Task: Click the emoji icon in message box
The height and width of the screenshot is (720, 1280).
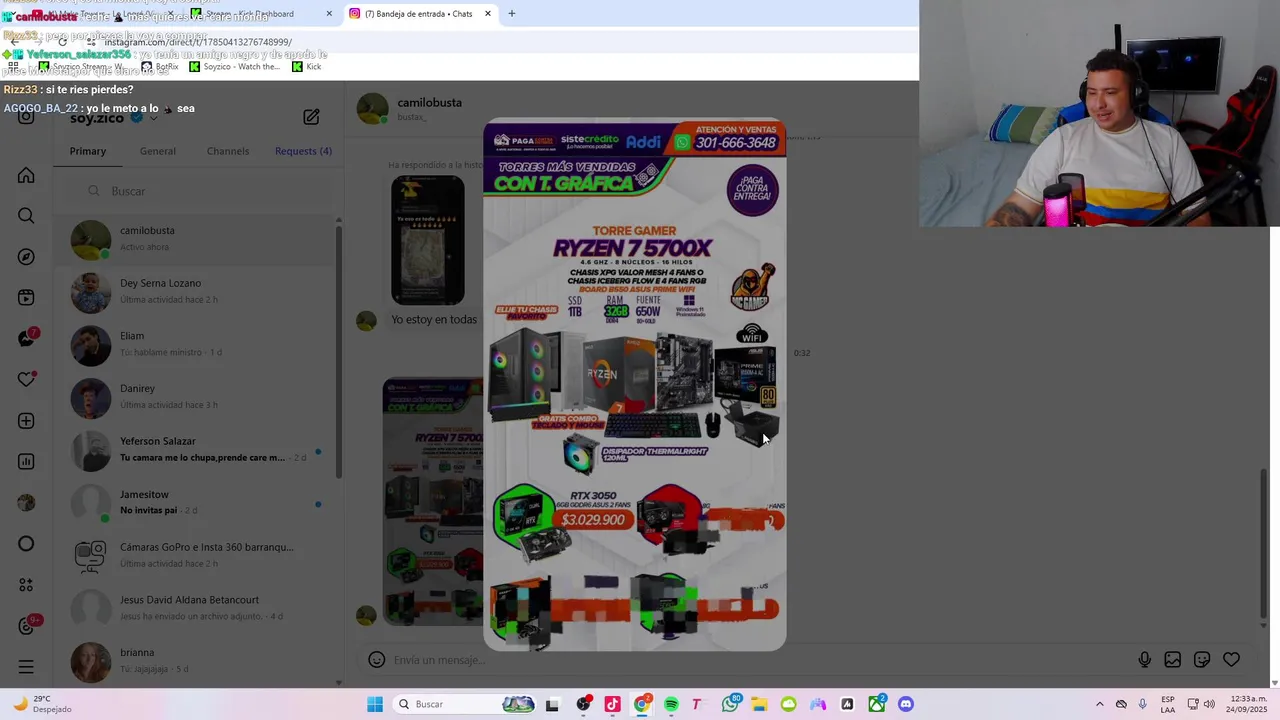Action: pos(376,660)
